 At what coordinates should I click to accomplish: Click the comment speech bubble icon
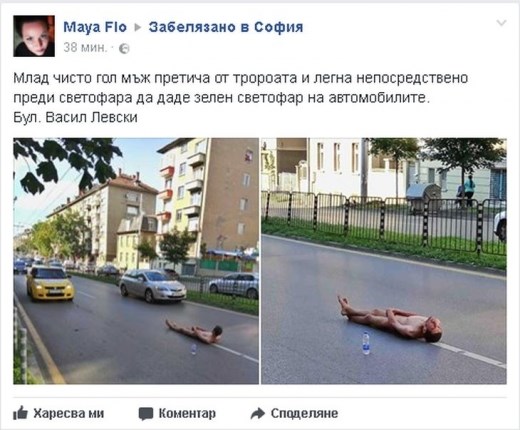tap(146, 414)
